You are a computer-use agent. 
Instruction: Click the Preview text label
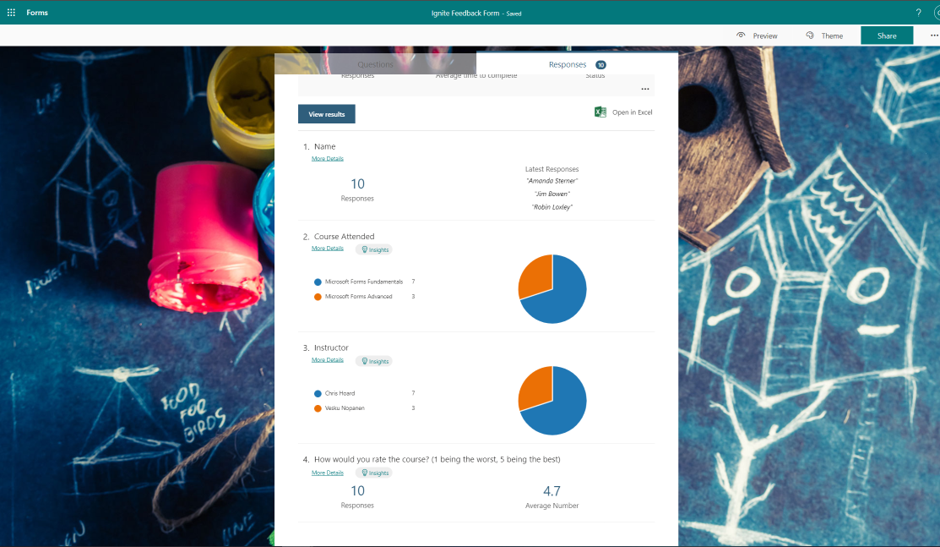[765, 36]
